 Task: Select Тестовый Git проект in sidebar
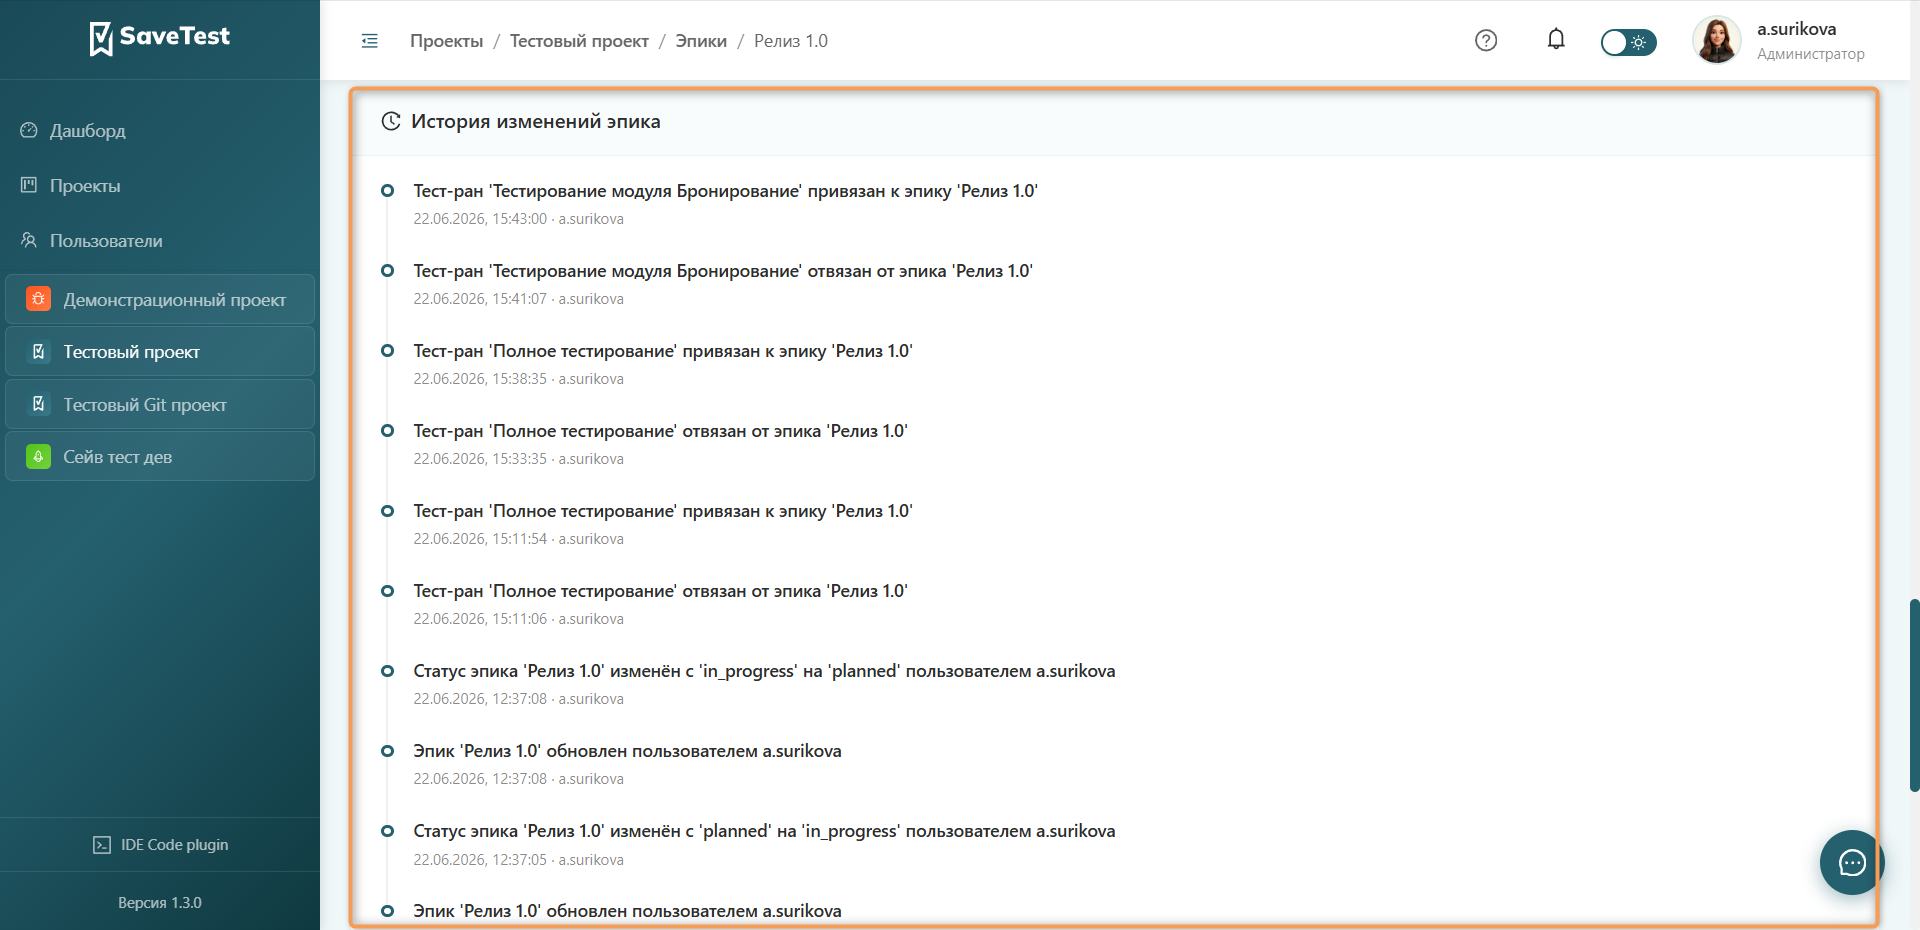point(160,404)
